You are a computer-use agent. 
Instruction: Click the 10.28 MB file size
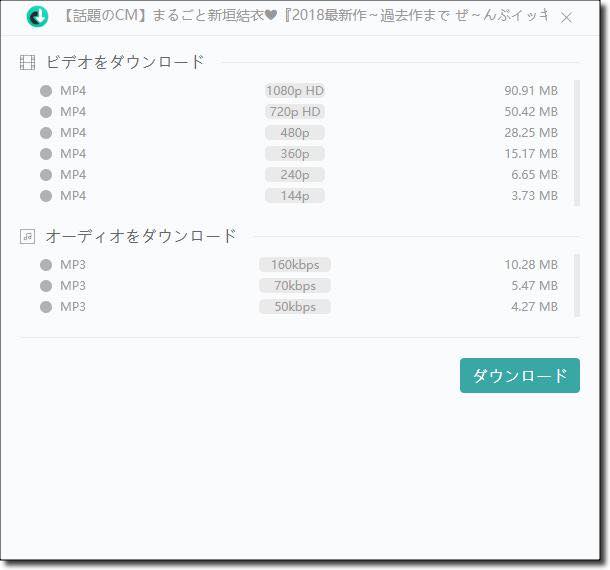click(x=531, y=265)
